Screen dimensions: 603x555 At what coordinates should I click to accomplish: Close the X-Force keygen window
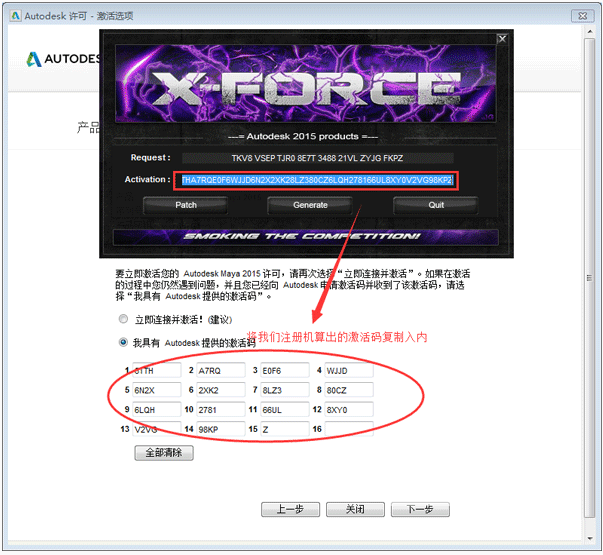[502, 39]
